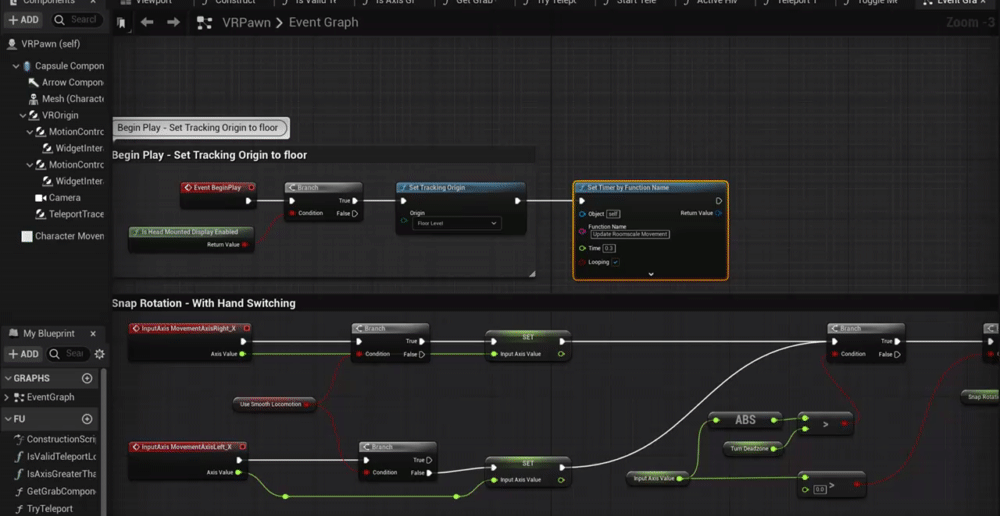Screen dimensions: 1000x516
Task: Click the 0.0 input on greater-than node
Action: coord(820,489)
